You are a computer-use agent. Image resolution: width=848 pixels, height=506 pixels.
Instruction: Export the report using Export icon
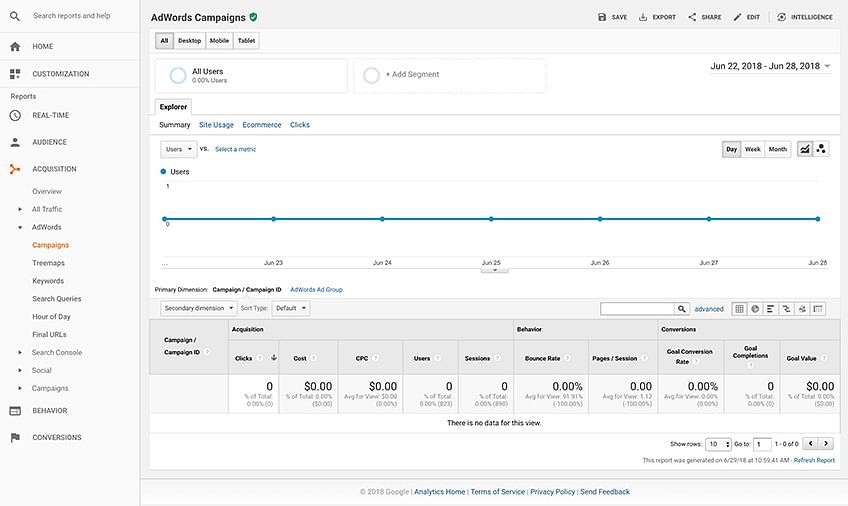(643, 17)
